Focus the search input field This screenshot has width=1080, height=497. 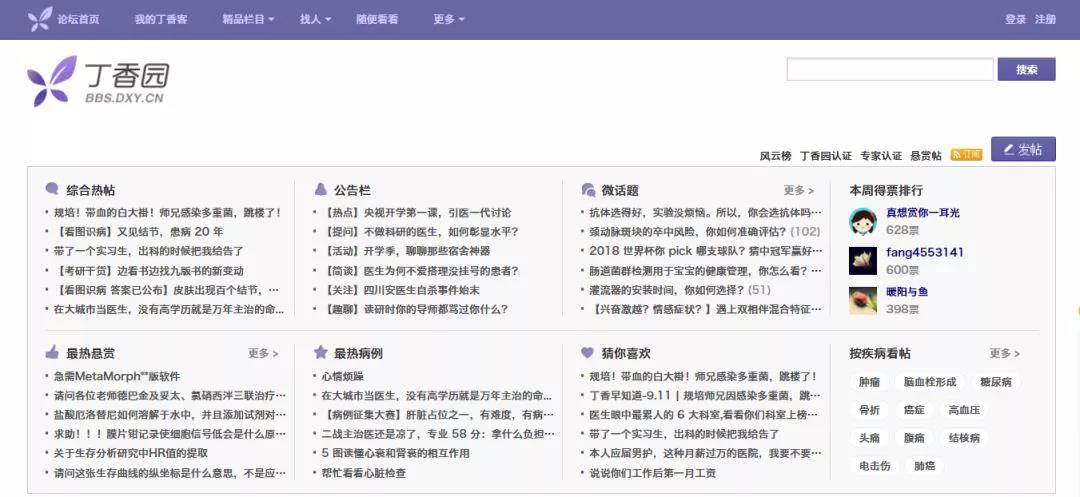pyautogui.click(x=891, y=69)
